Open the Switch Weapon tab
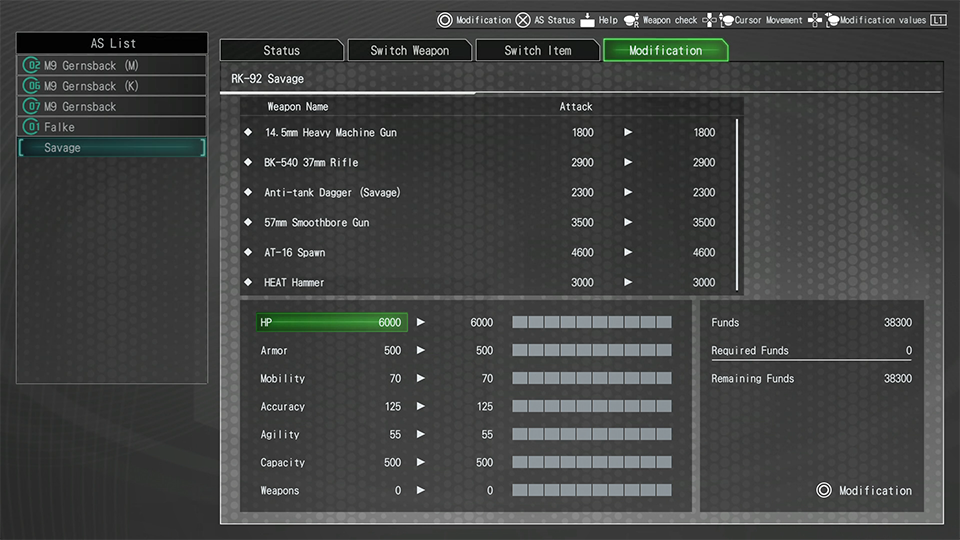 [409, 50]
